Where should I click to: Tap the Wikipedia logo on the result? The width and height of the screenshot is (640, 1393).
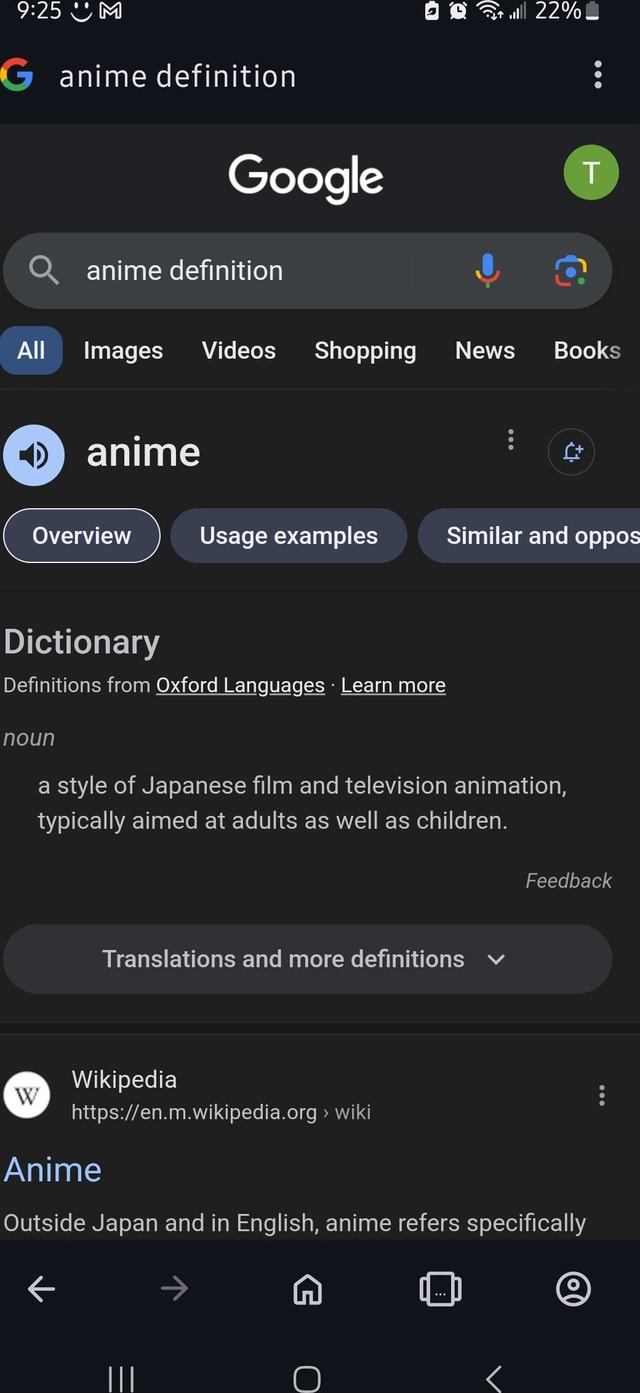pyautogui.click(x=26, y=1095)
